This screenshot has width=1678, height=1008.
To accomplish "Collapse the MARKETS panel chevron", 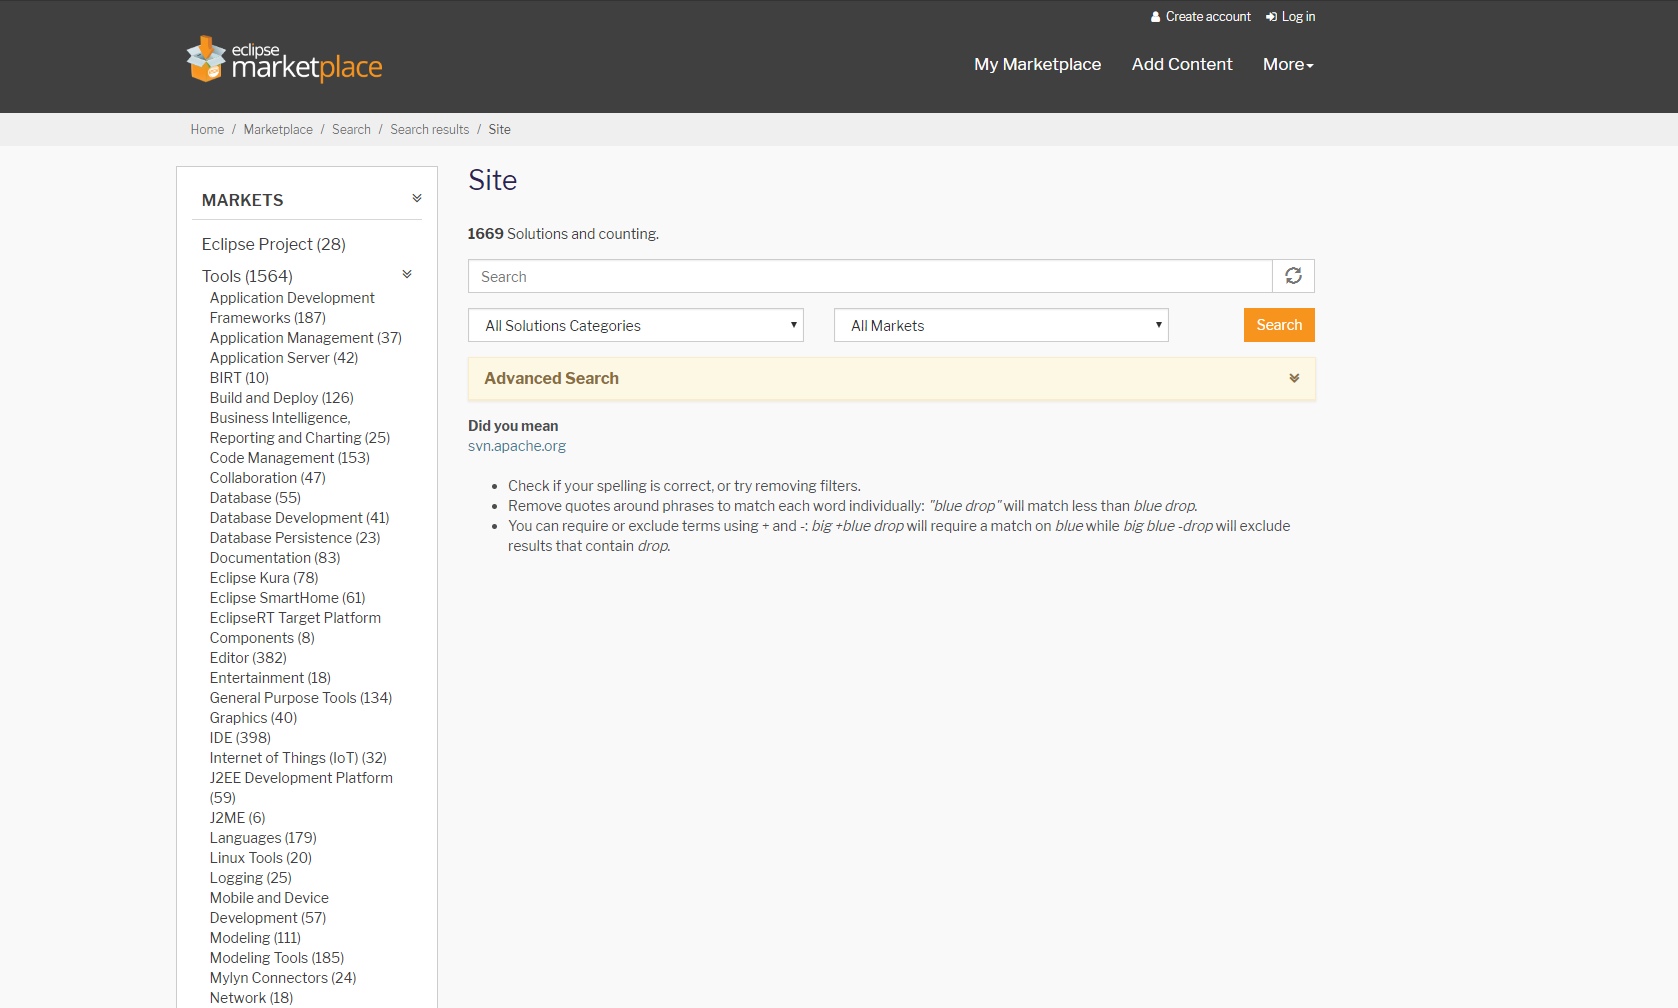I will pyautogui.click(x=417, y=198).
